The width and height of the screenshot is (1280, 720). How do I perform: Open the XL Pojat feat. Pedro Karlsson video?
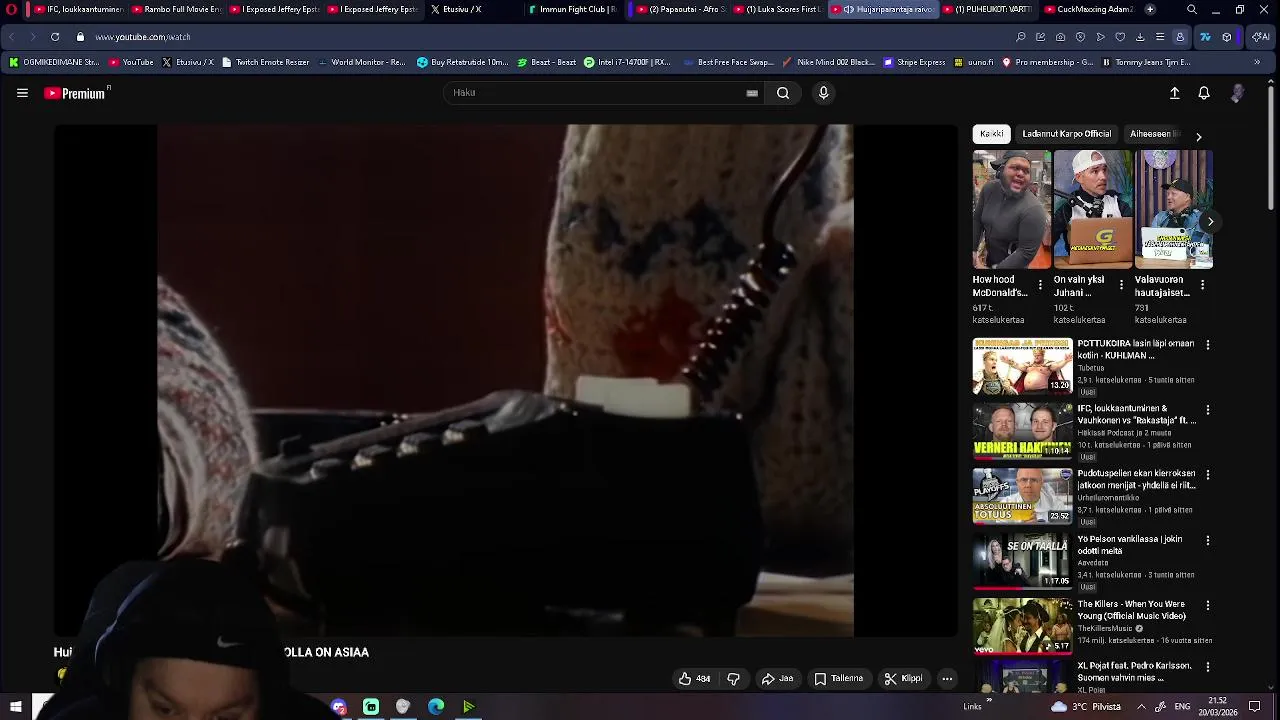coord(1022,679)
